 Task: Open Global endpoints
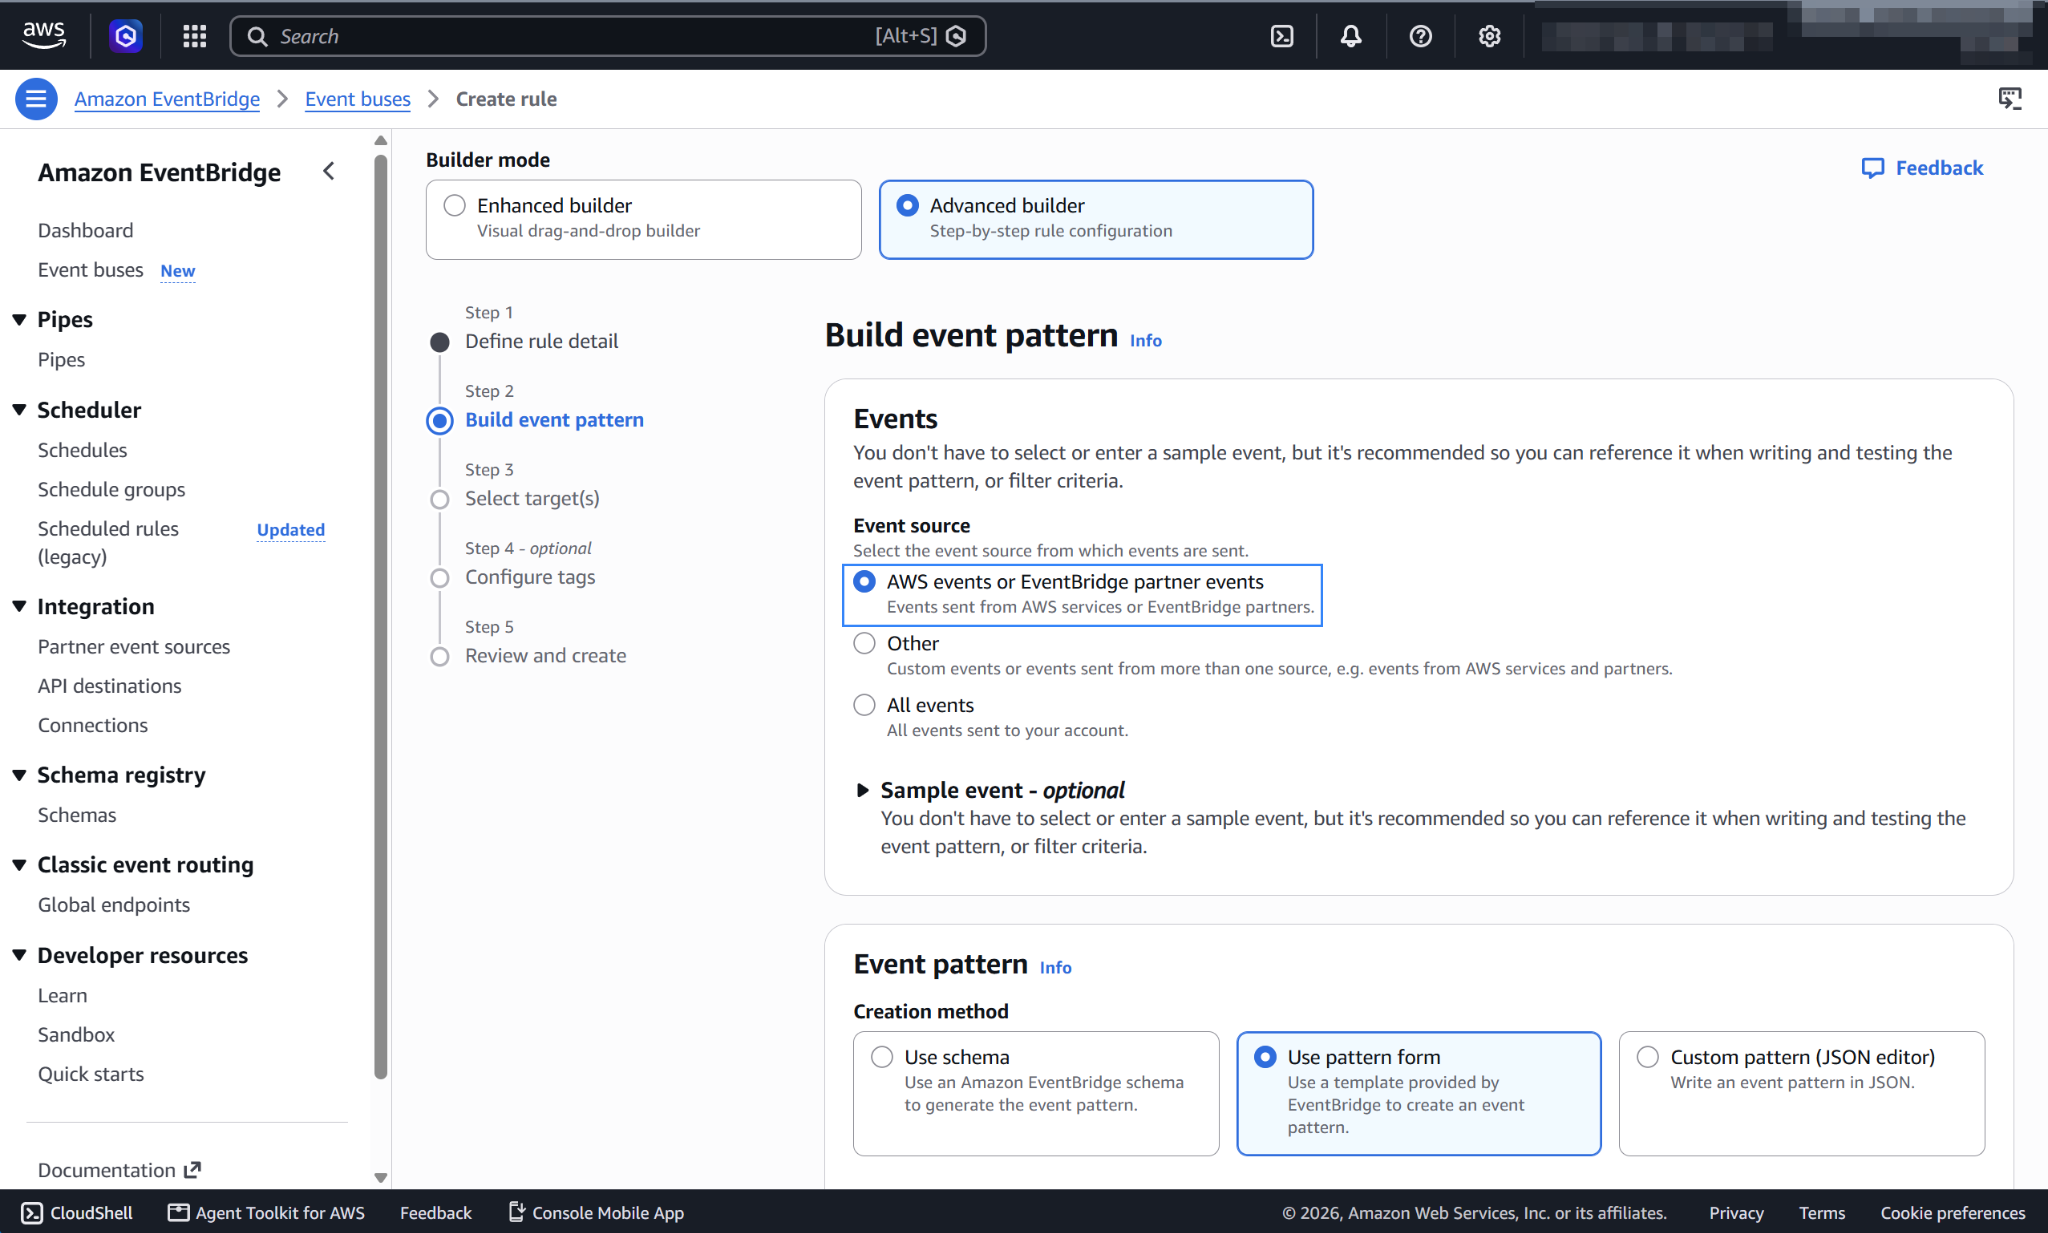[x=113, y=905]
